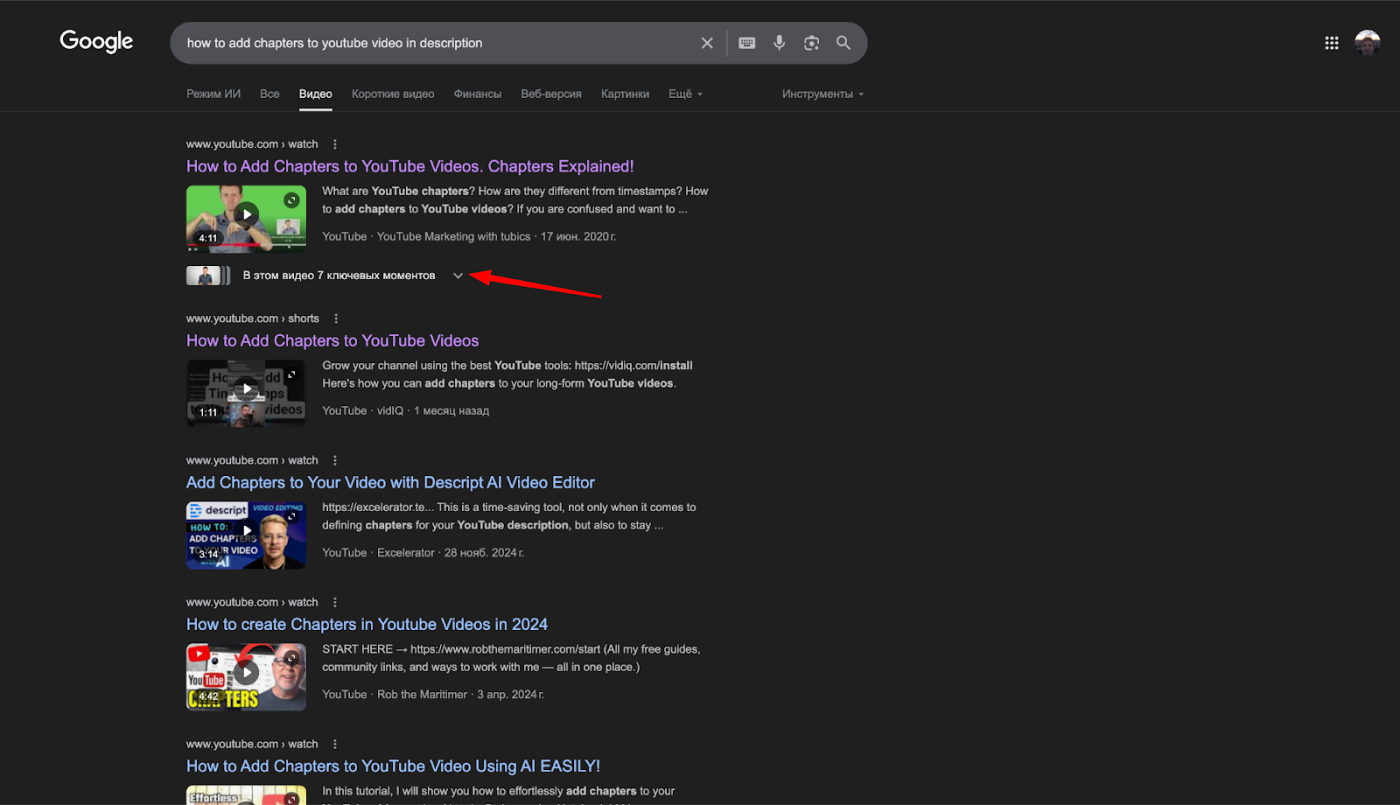Viewport: 1400px width, 805px height.
Task: Play the Rob the Maritimer video thumbnail
Action: (x=246, y=677)
